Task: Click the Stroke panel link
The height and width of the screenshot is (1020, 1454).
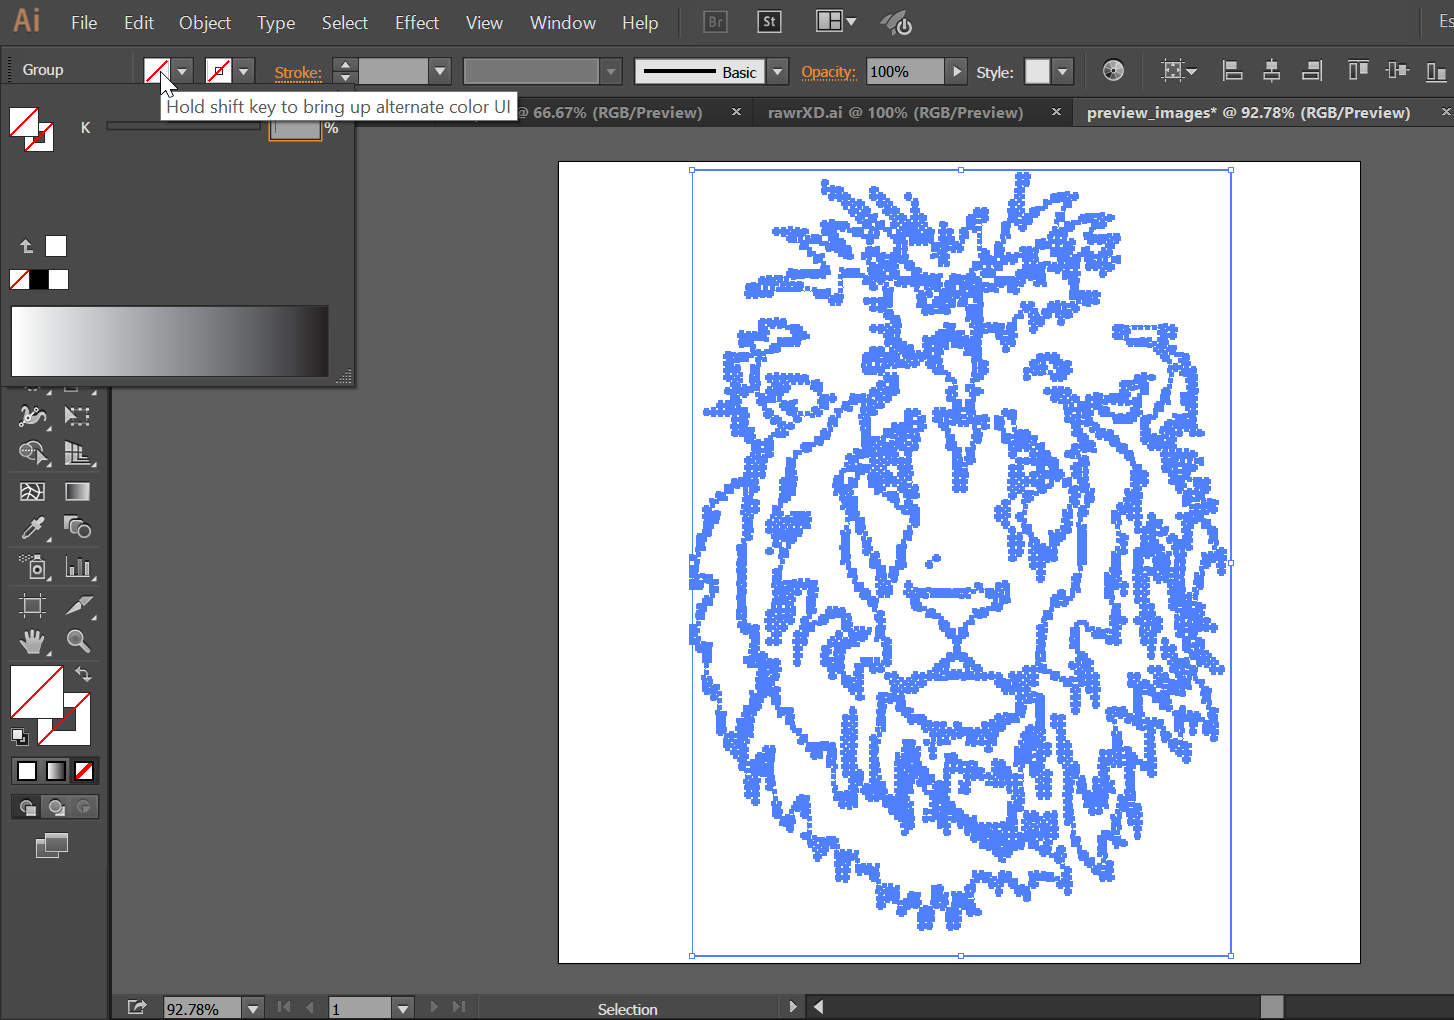Action: click(x=298, y=72)
